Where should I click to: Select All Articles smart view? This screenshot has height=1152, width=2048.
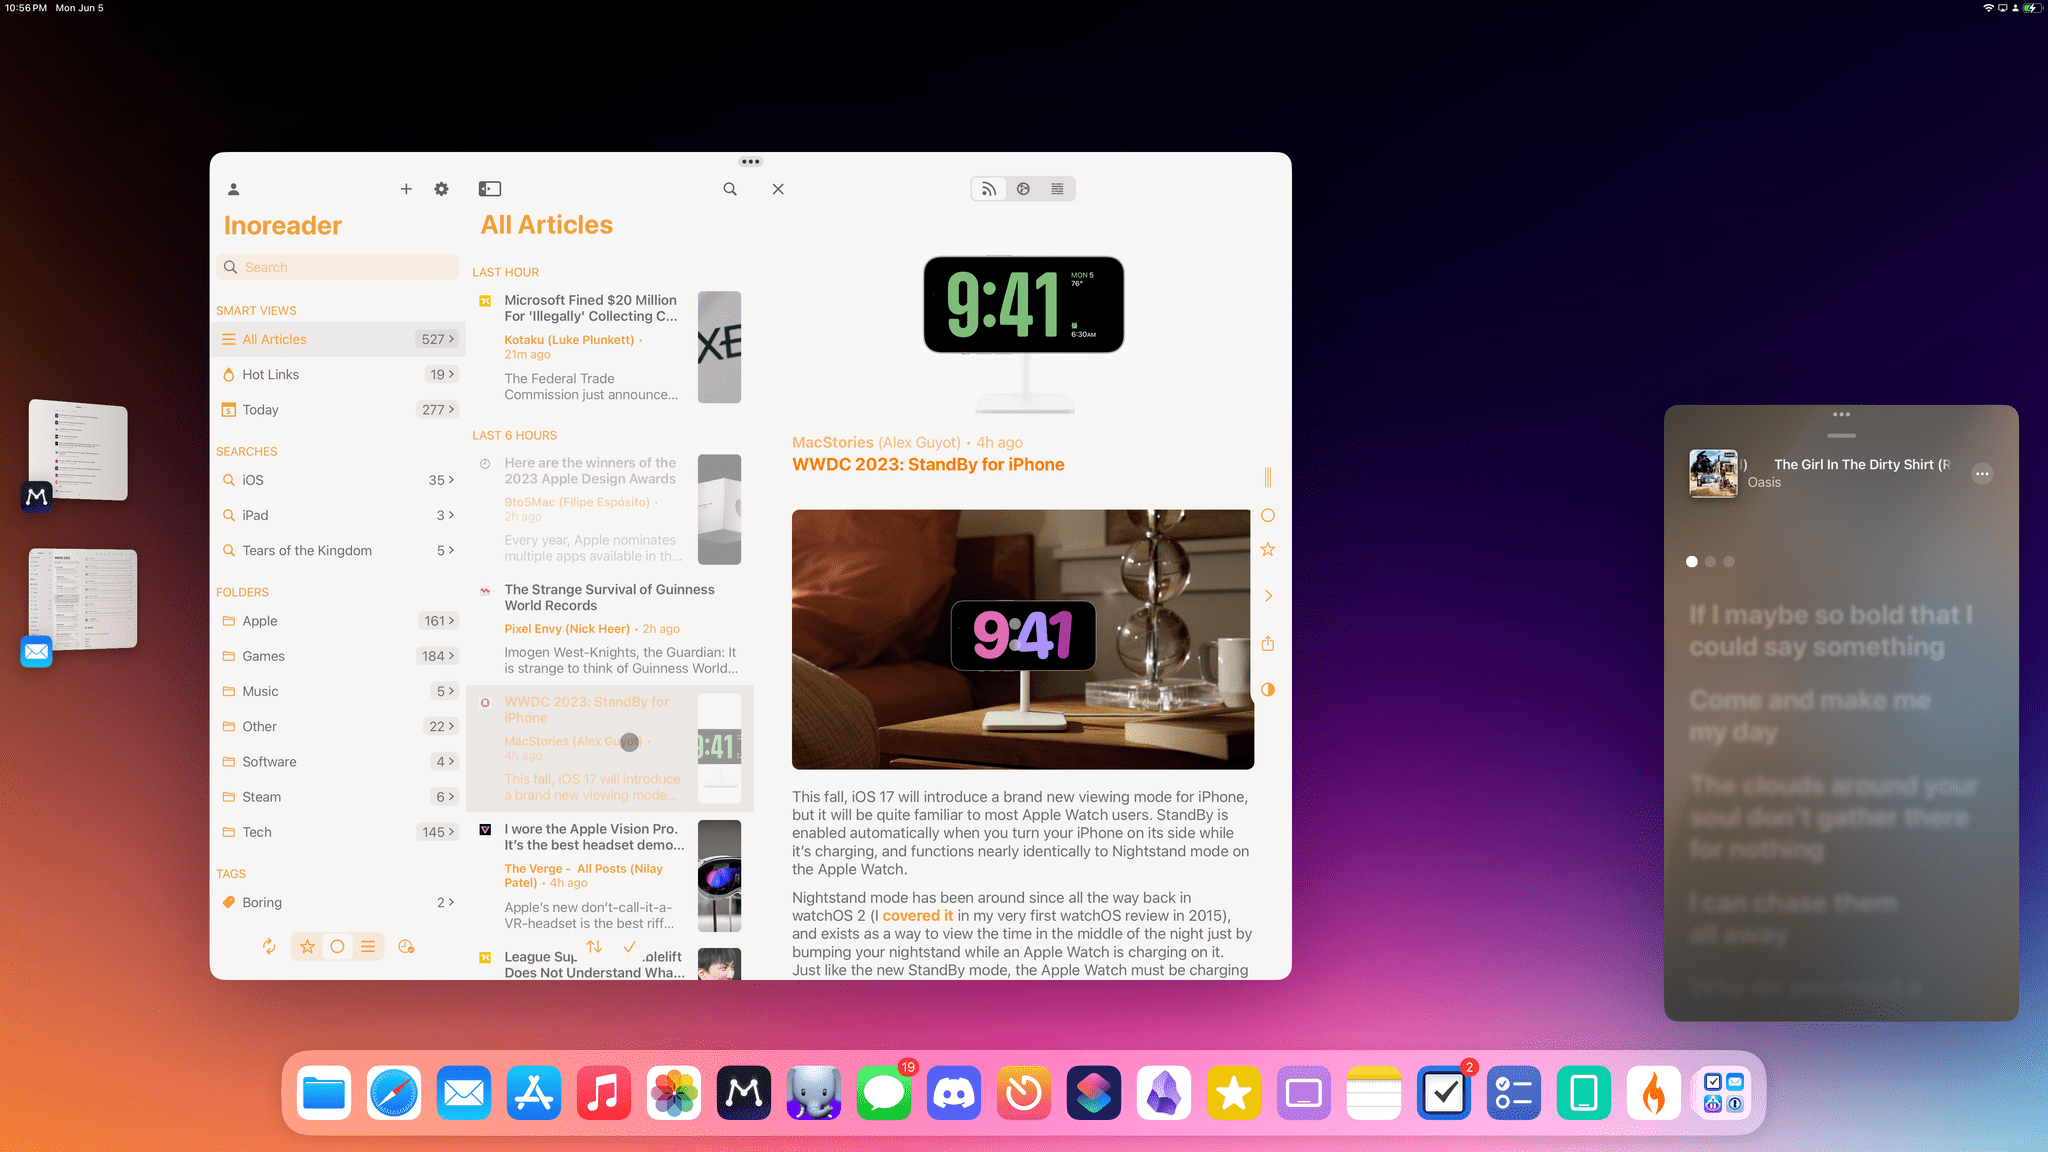point(338,339)
